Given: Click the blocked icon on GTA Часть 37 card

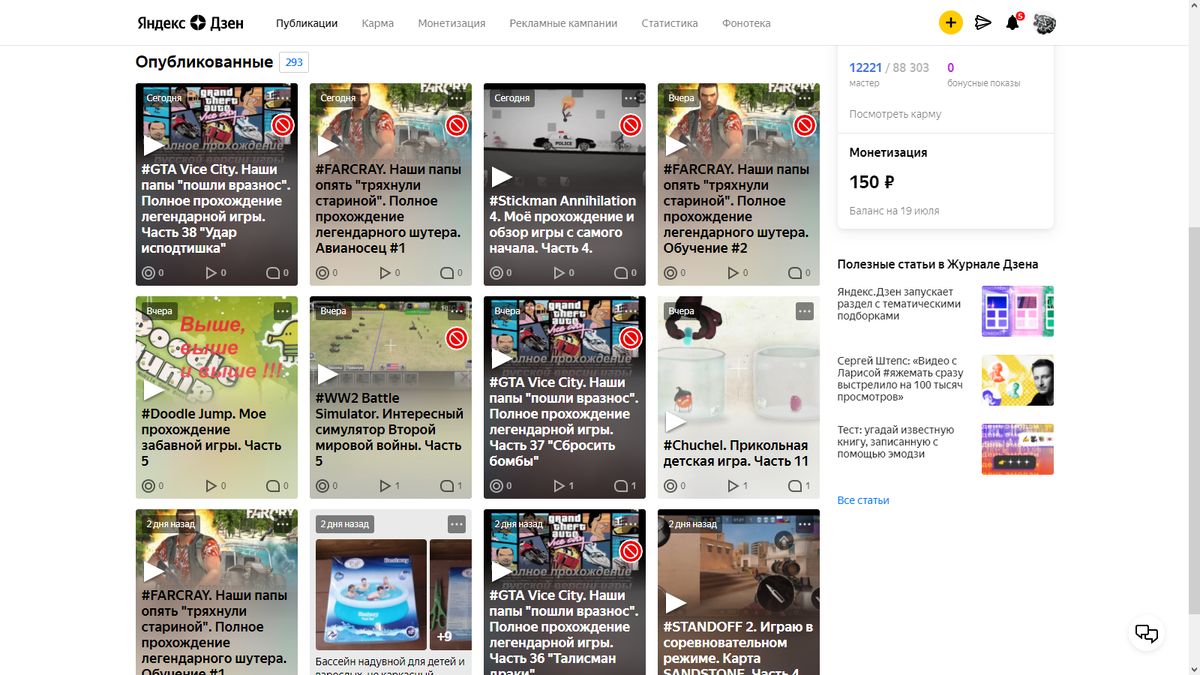Looking at the screenshot, I should pos(631,338).
